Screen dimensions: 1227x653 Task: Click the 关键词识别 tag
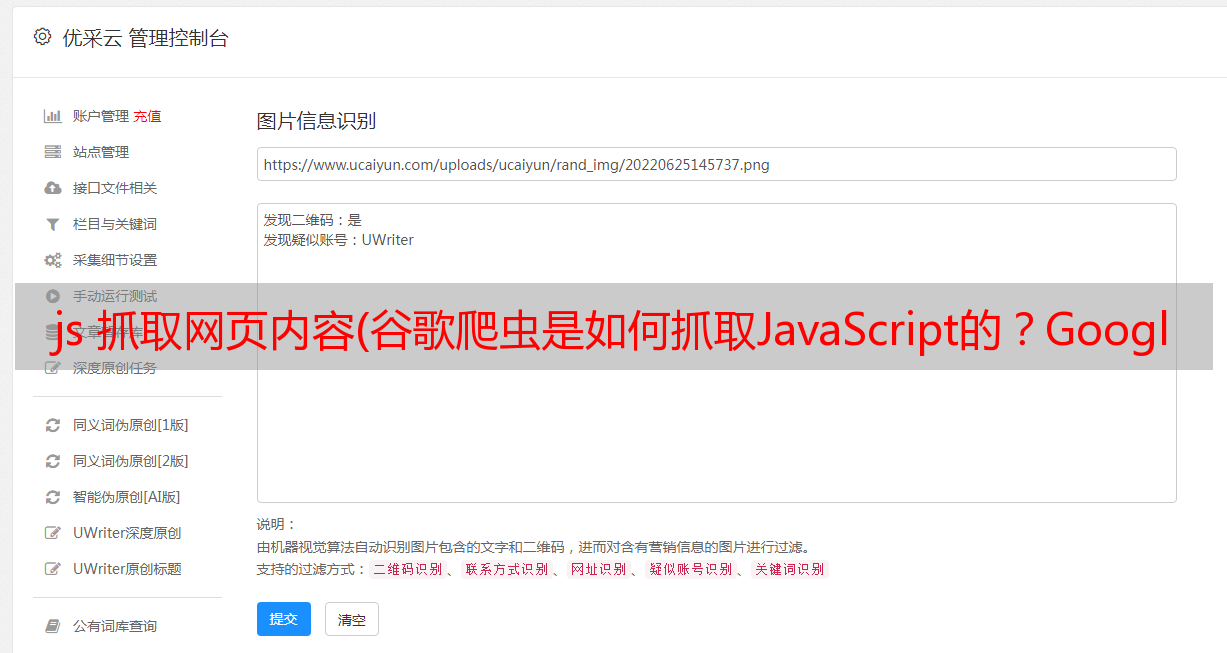pos(790,569)
